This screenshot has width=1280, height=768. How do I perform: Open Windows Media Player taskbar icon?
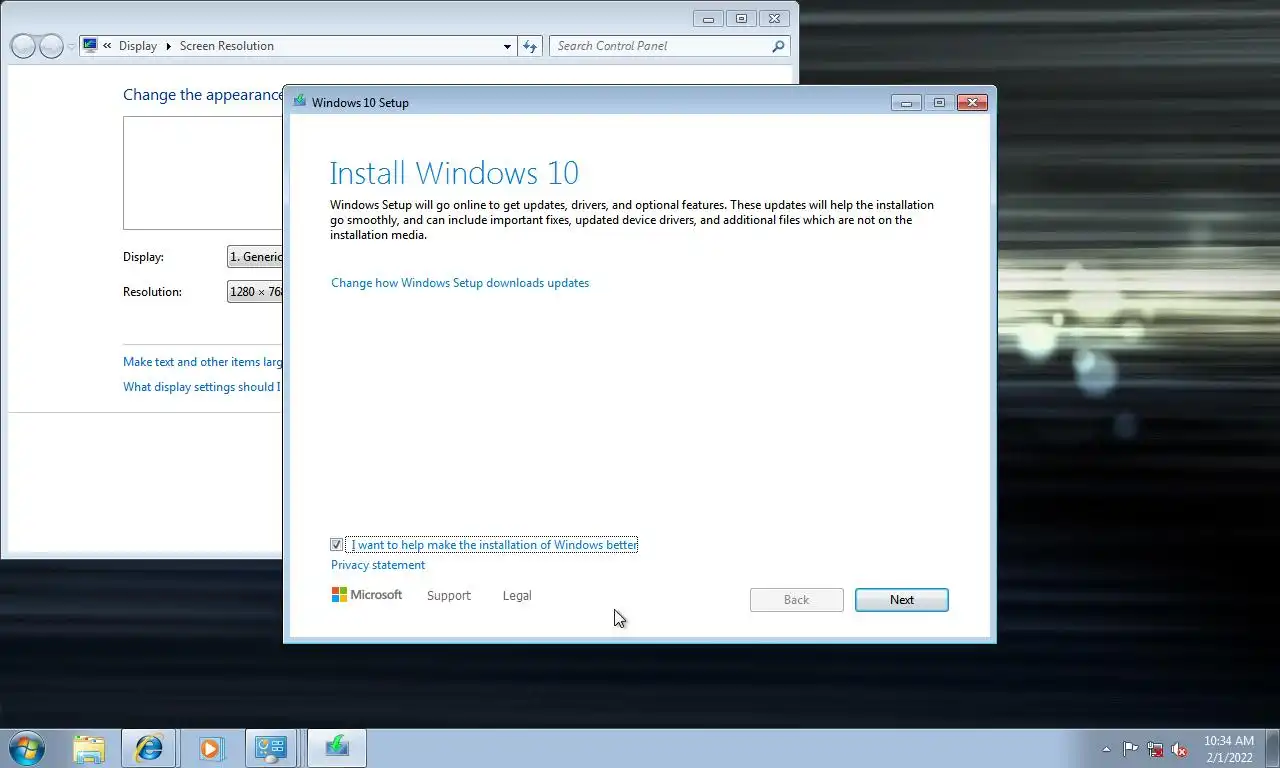click(211, 748)
